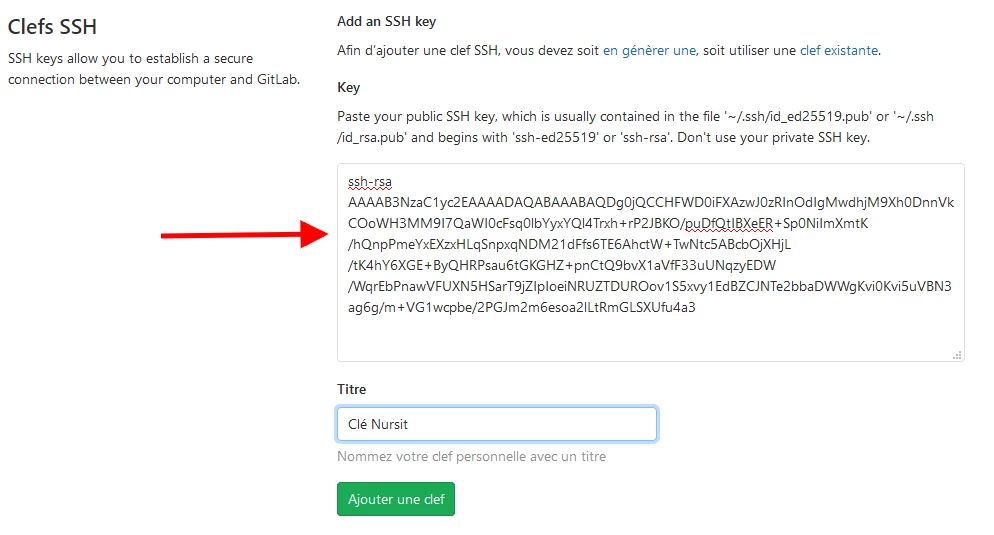The image size is (994, 535).
Task: Click the "Afin d'ajouter une clef SSH" sentence
Action: point(467,50)
